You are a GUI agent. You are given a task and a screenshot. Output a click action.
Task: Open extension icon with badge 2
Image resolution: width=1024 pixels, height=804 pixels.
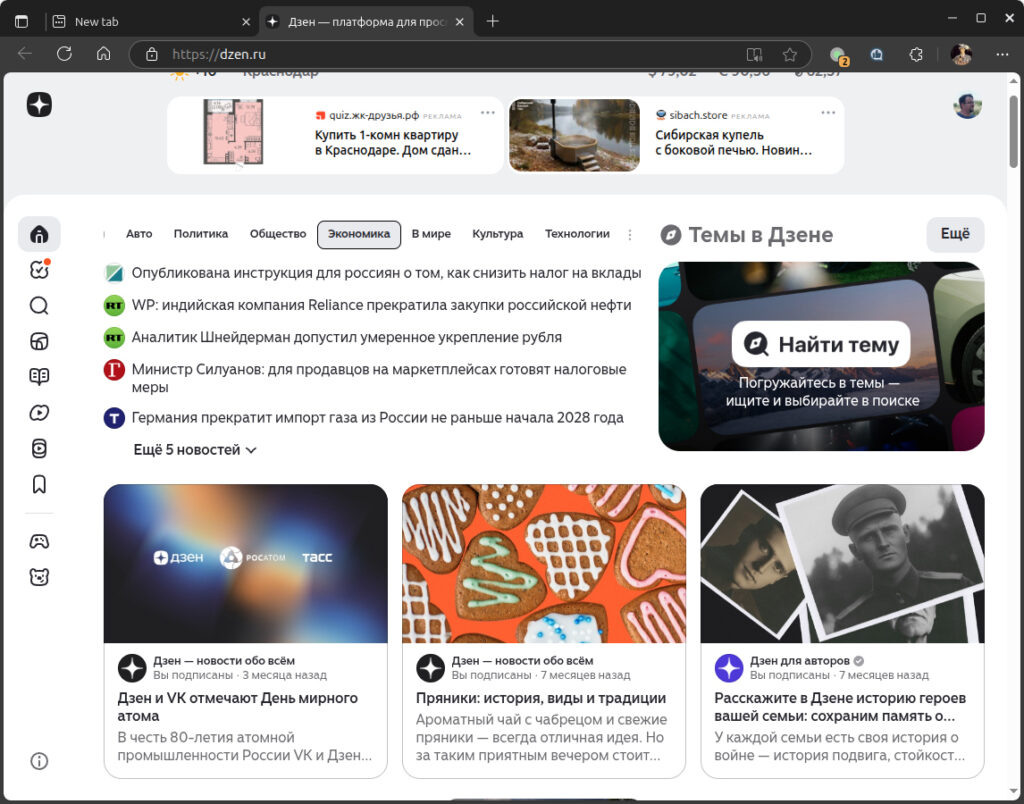click(x=838, y=56)
